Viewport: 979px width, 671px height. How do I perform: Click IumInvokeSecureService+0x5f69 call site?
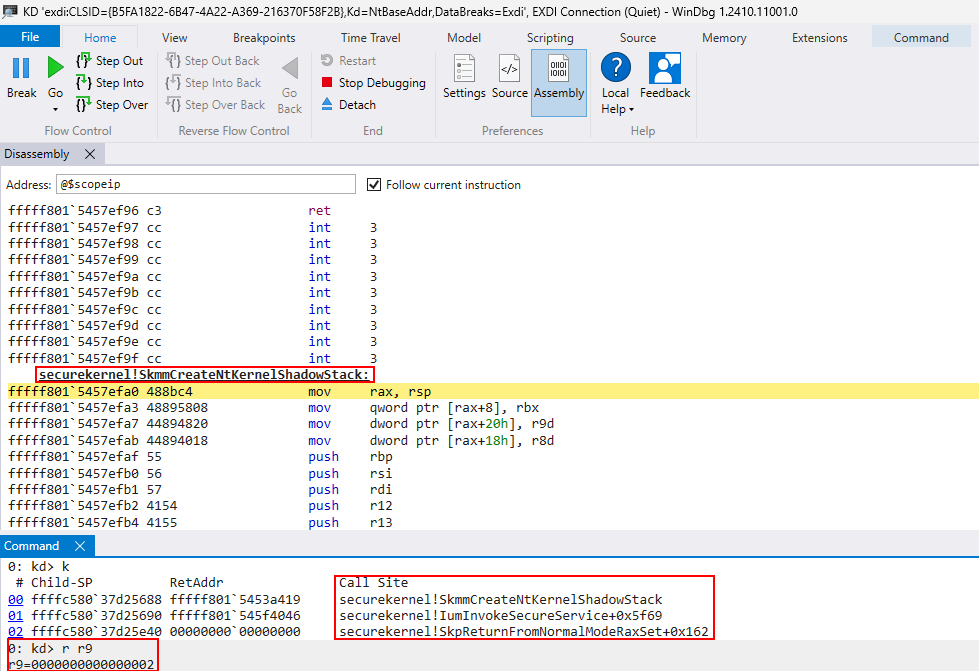tap(501, 615)
